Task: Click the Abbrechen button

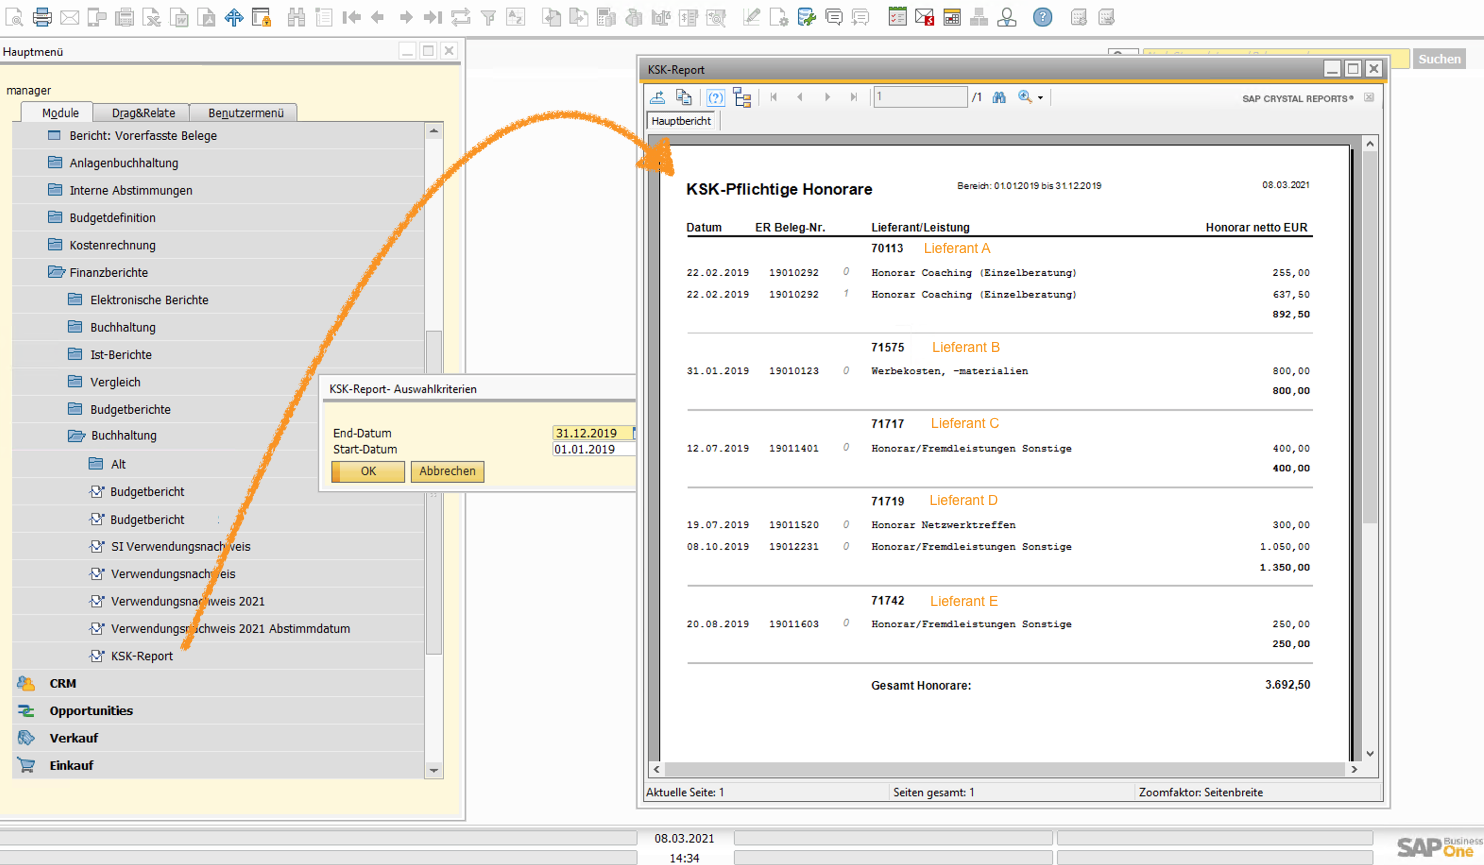Action: pos(447,471)
